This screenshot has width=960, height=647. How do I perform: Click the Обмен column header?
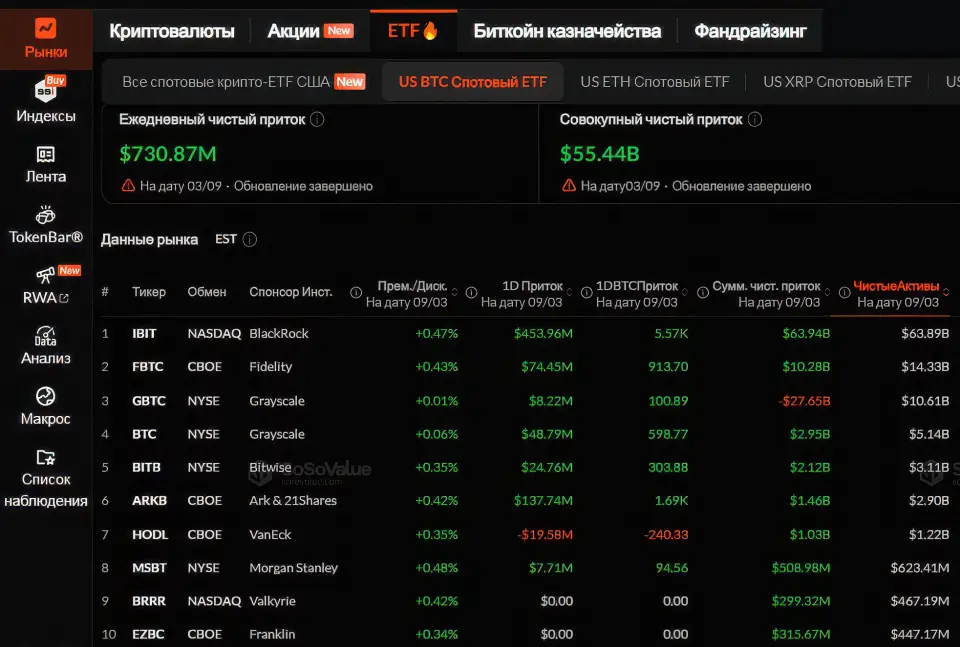click(x=207, y=292)
